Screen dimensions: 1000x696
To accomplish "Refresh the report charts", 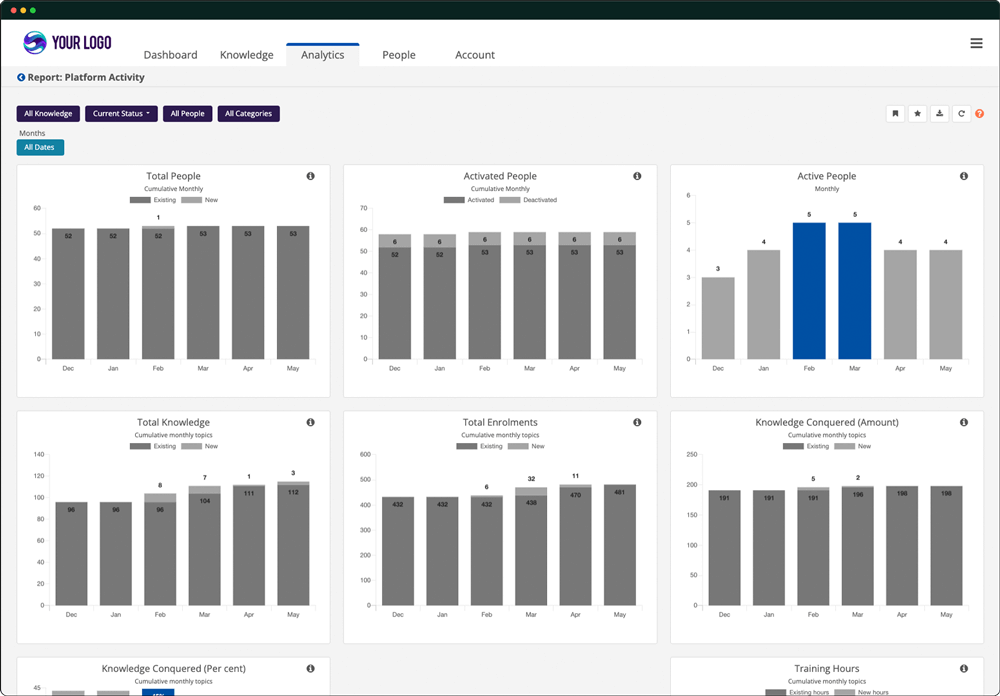I will pyautogui.click(x=961, y=113).
